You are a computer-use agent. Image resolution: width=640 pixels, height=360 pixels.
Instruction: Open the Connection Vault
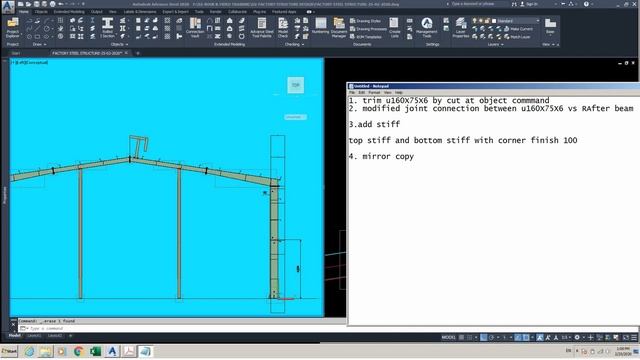(195, 28)
